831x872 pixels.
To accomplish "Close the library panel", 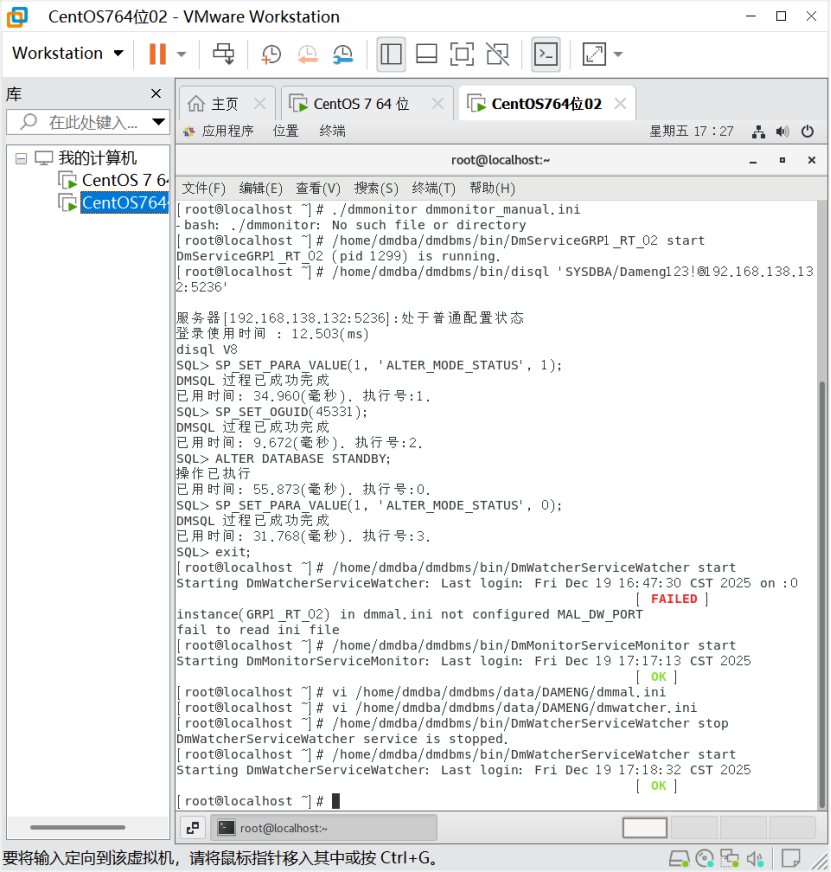I will [156, 93].
